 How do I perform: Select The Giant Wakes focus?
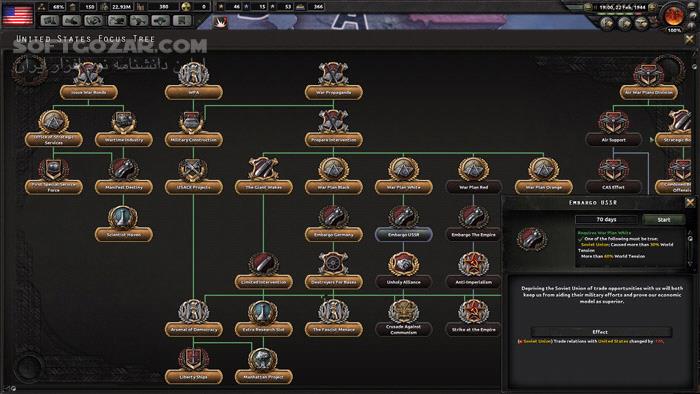263,187
